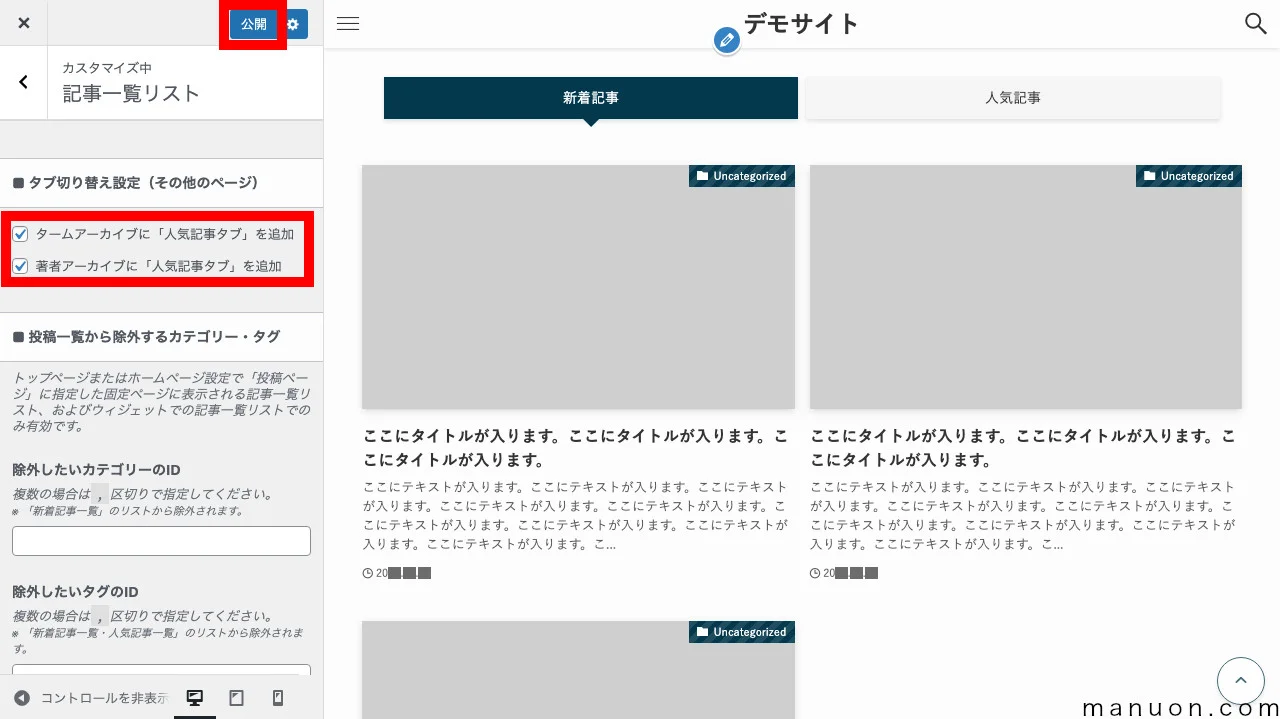Screen dimensions: 1280x719
Task: Click the 除外したいカテゴリーのID input field
Action: coord(161,540)
